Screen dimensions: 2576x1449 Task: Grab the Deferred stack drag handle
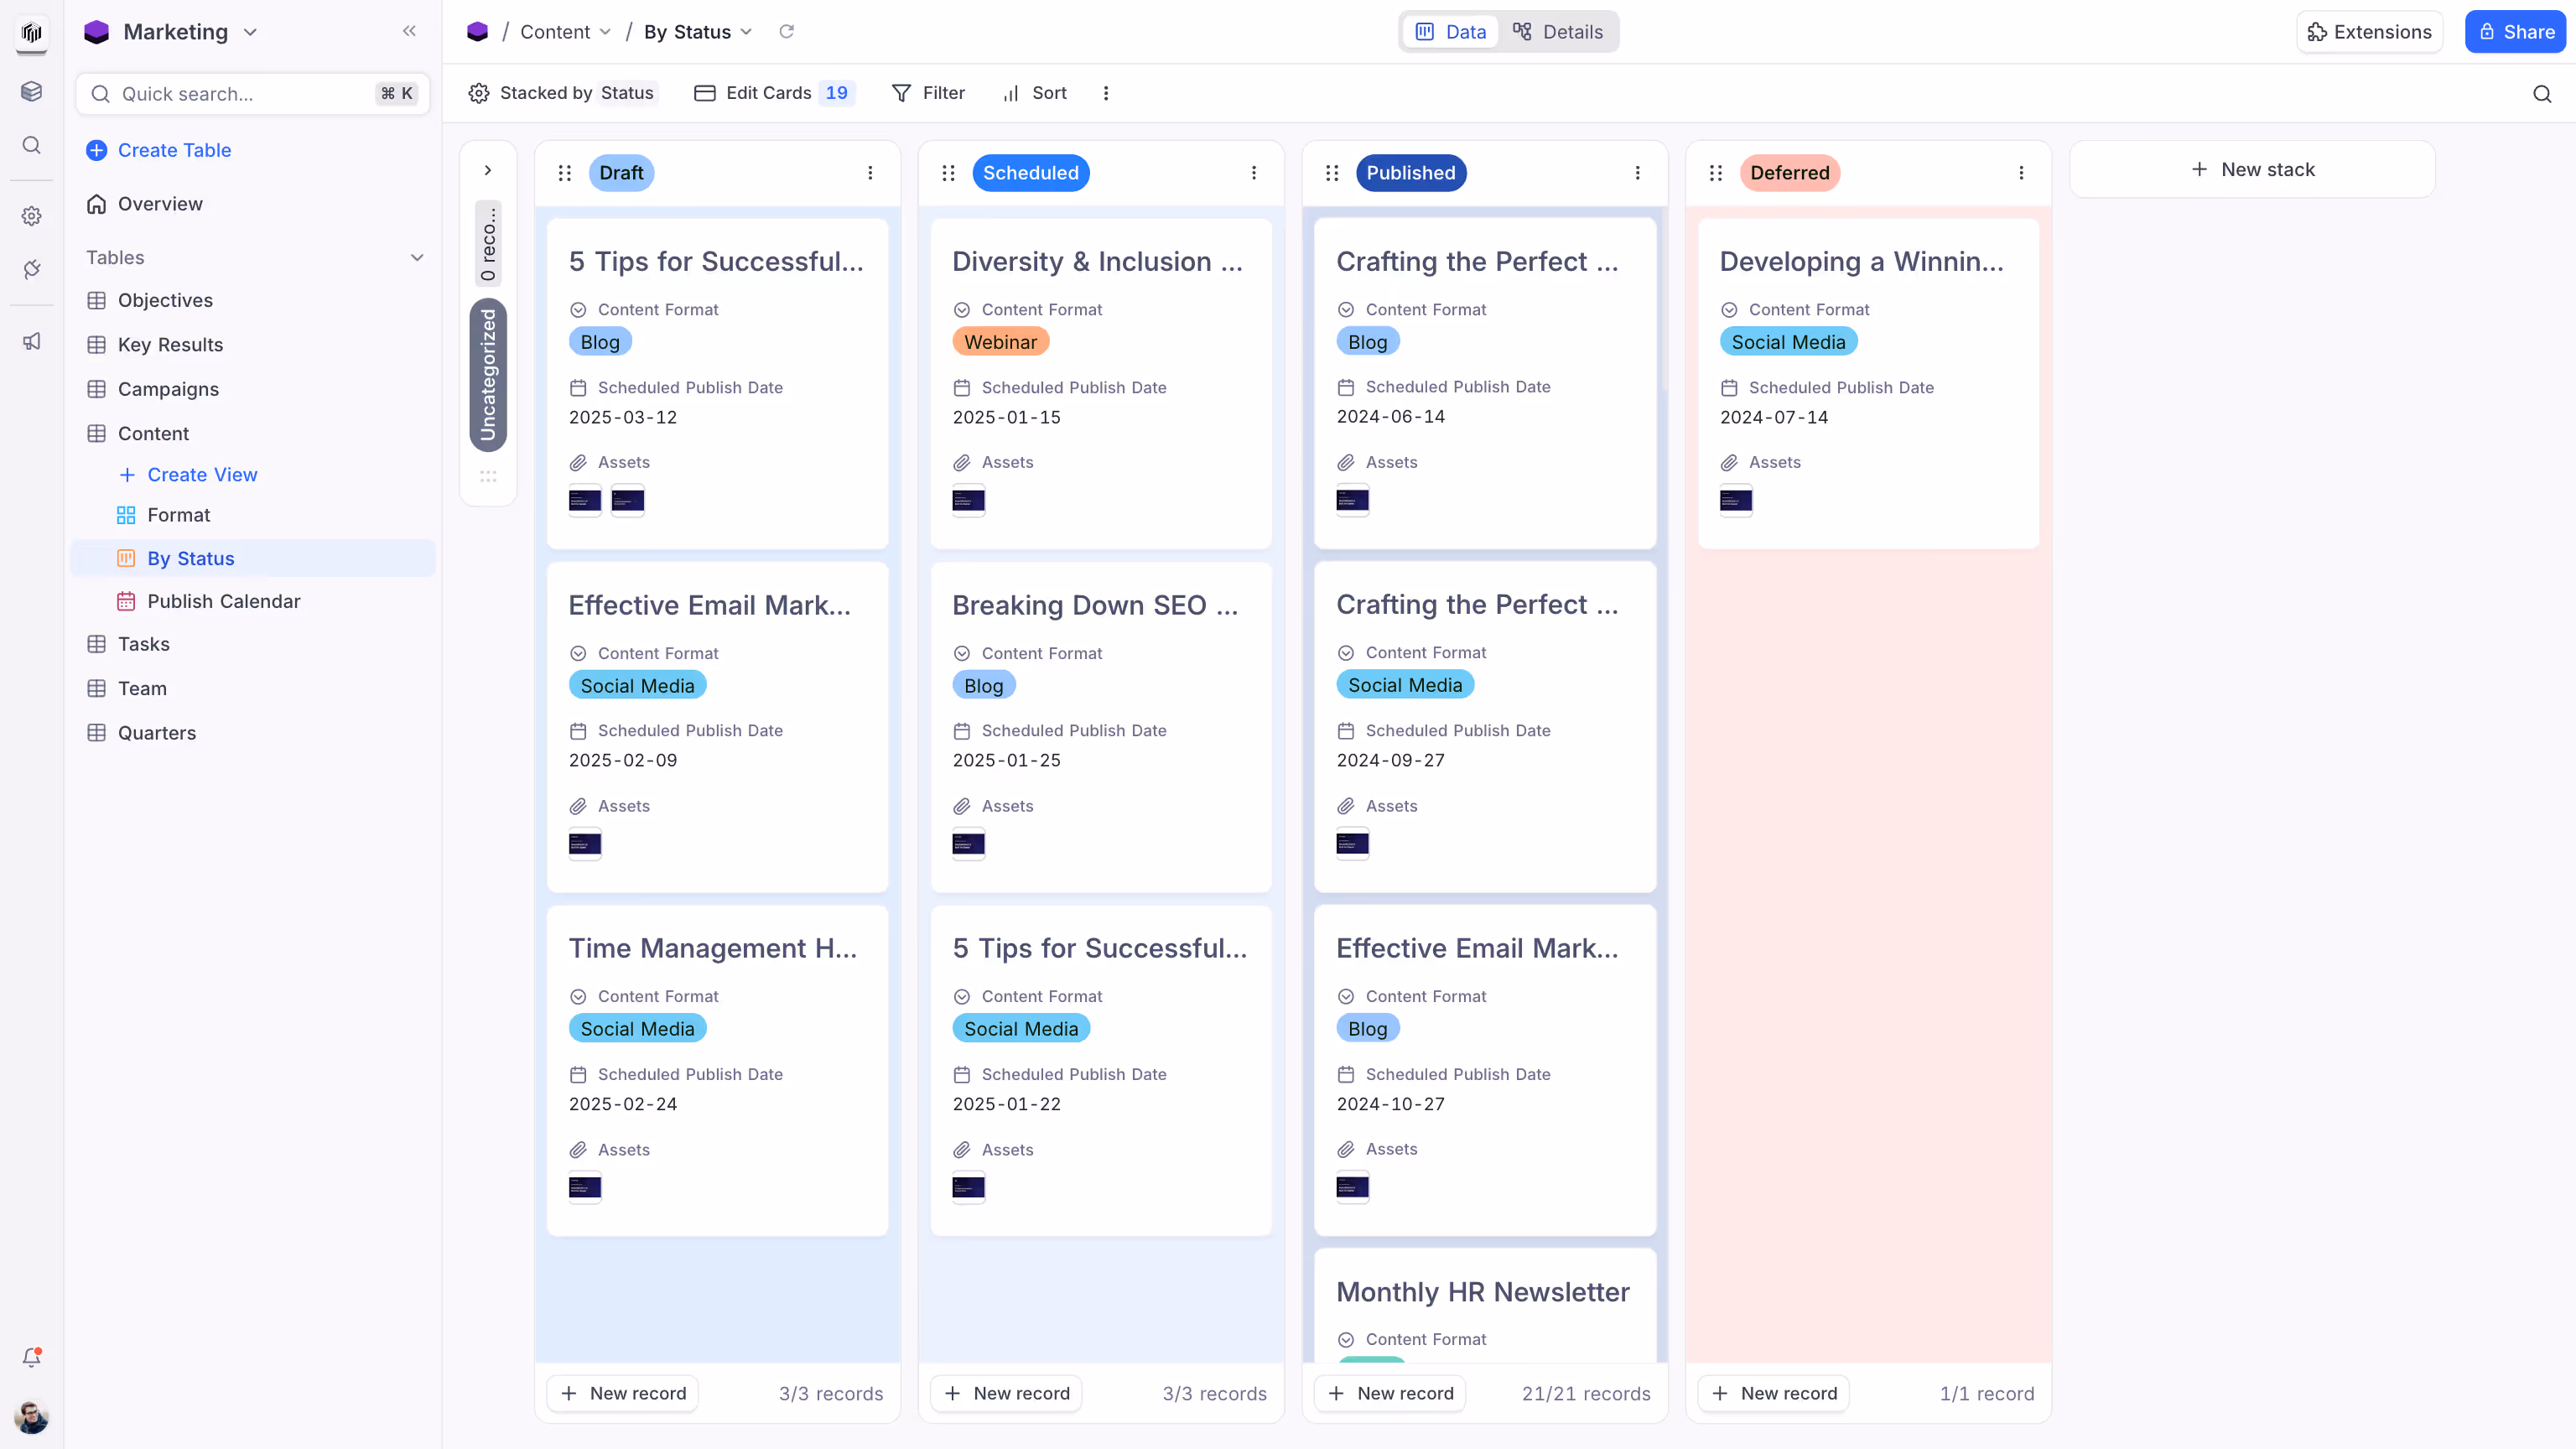pyautogui.click(x=1716, y=173)
